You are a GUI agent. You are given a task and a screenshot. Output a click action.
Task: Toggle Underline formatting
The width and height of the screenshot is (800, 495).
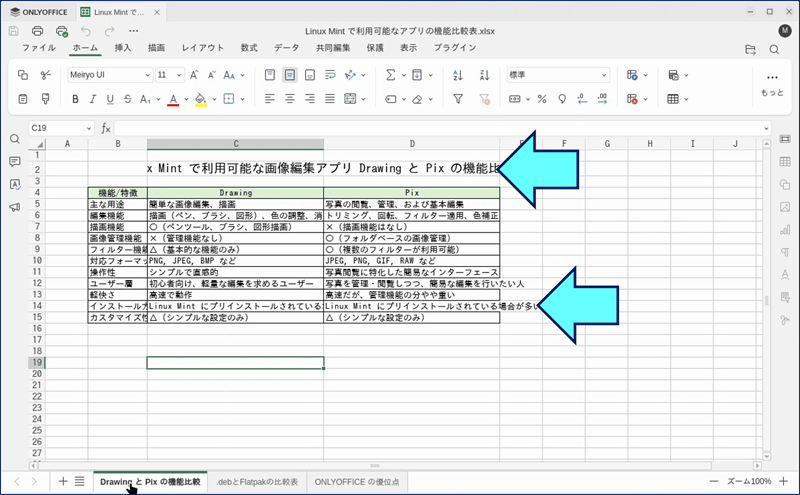pyautogui.click(x=110, y=99)
